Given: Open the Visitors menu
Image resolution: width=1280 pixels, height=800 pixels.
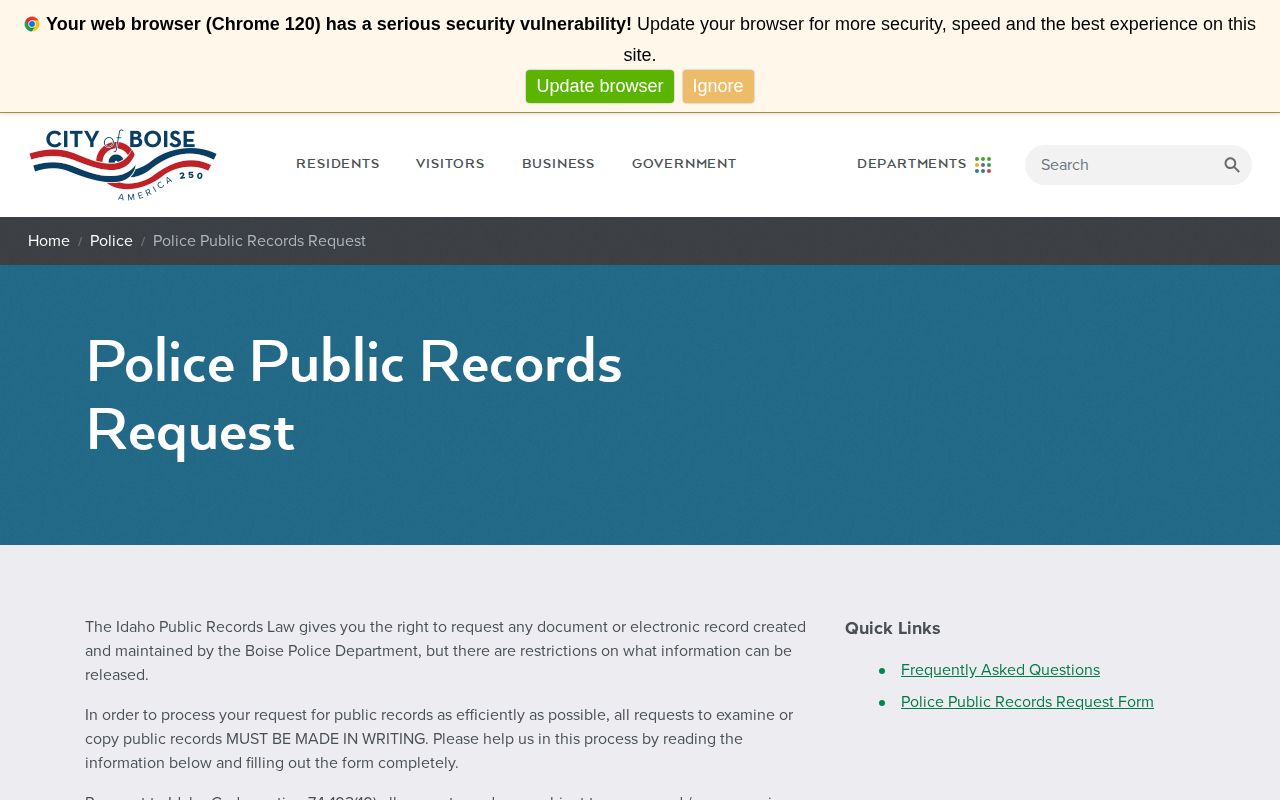Looking at the screenshot, I should point(450,164).
